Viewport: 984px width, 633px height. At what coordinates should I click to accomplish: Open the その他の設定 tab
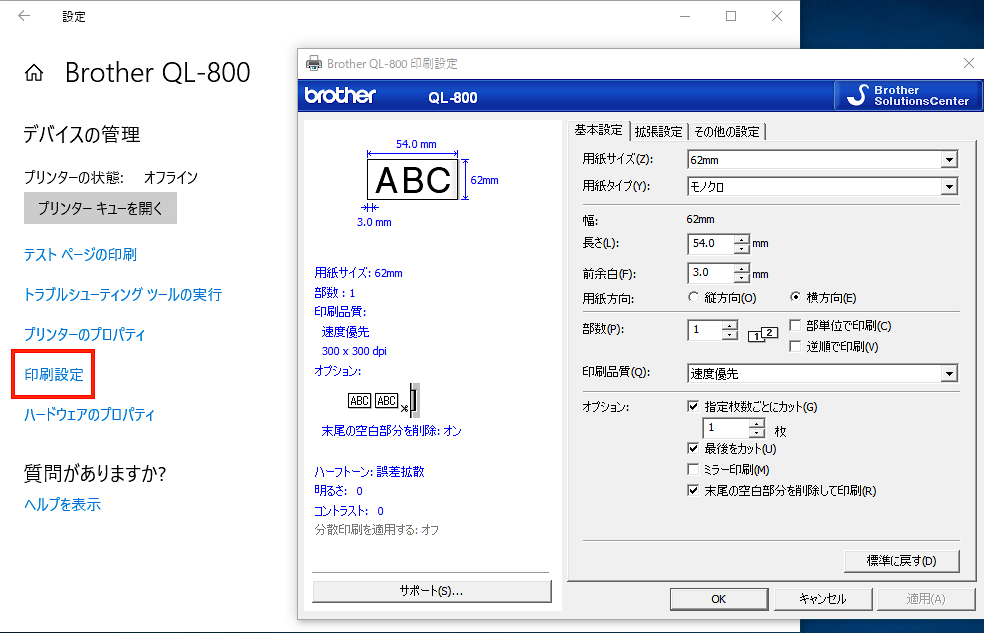pyautogui.click(x=727, y=131)
